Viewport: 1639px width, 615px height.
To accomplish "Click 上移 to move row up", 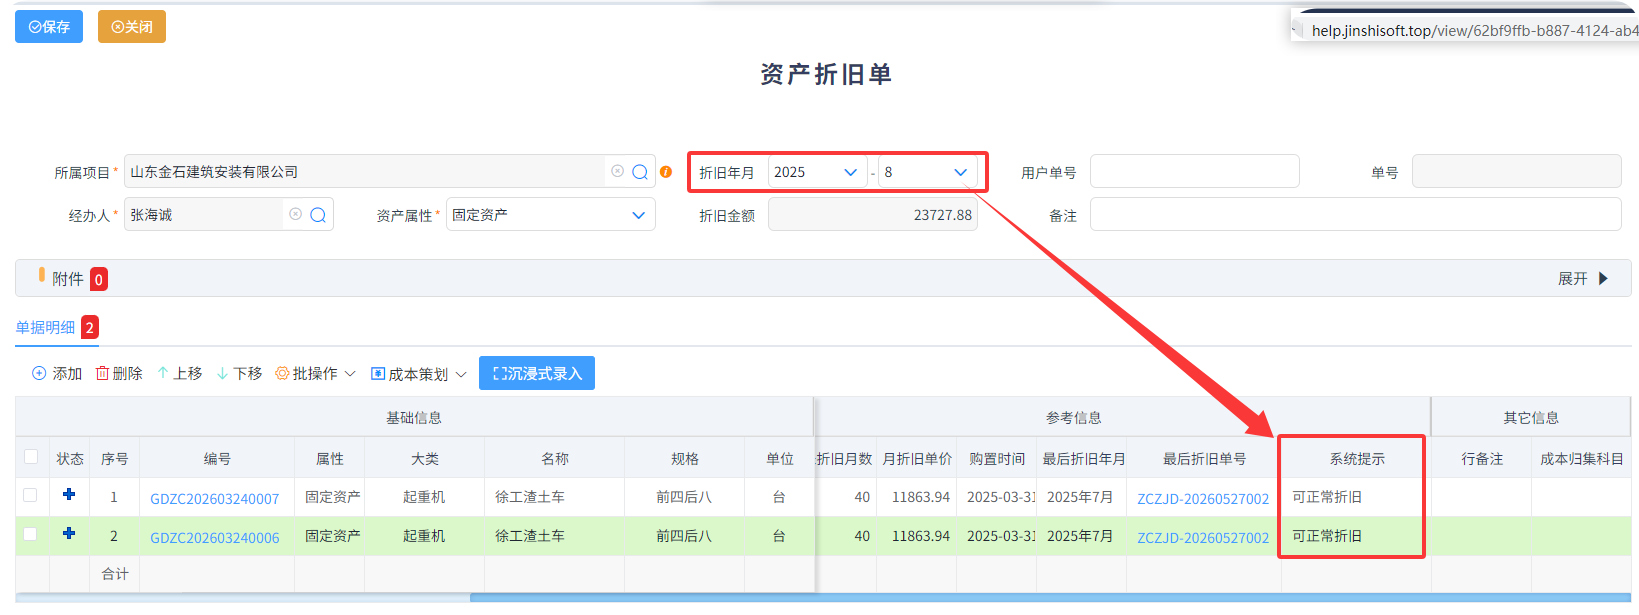I will tap(180, 373).
